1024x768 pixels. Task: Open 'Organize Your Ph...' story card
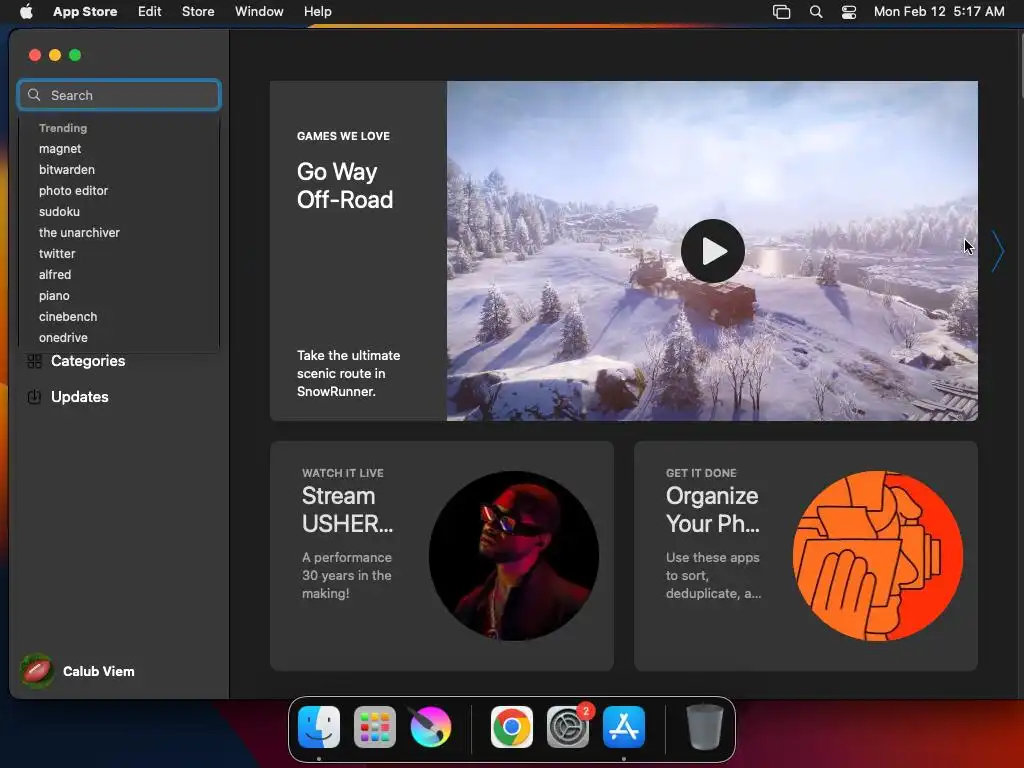[x=805, y=556]
